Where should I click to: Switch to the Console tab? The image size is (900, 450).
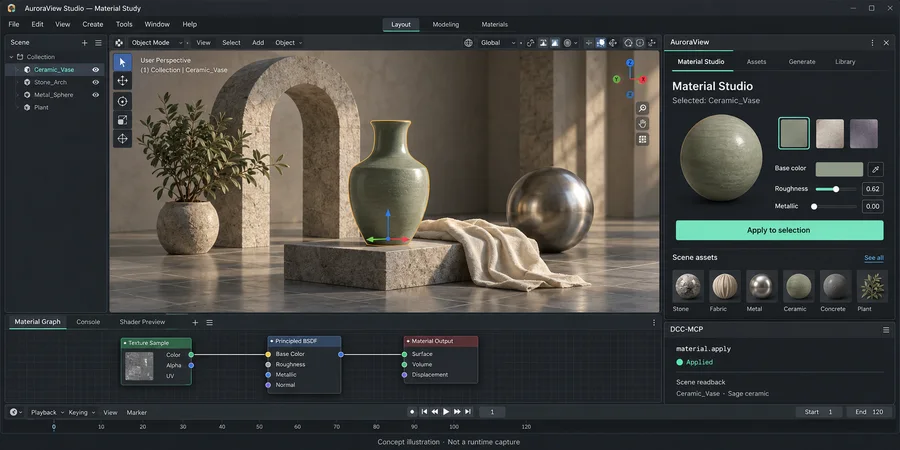point(88,322)
